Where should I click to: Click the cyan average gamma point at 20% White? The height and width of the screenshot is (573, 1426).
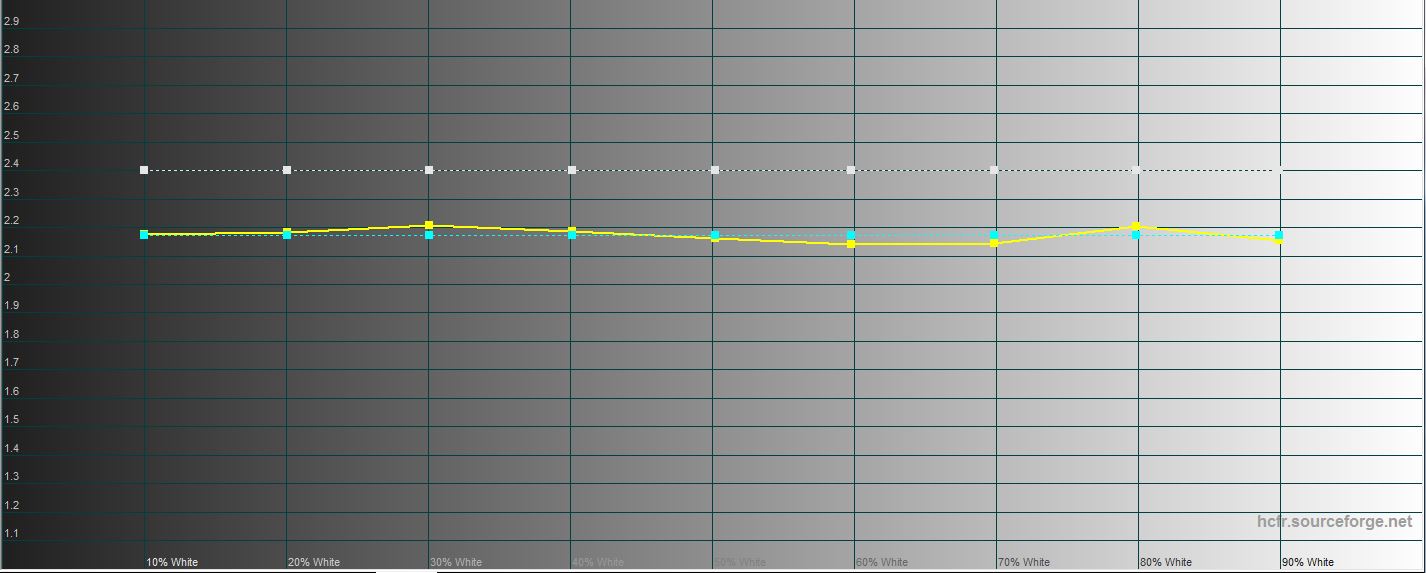[x=287, y=234]
